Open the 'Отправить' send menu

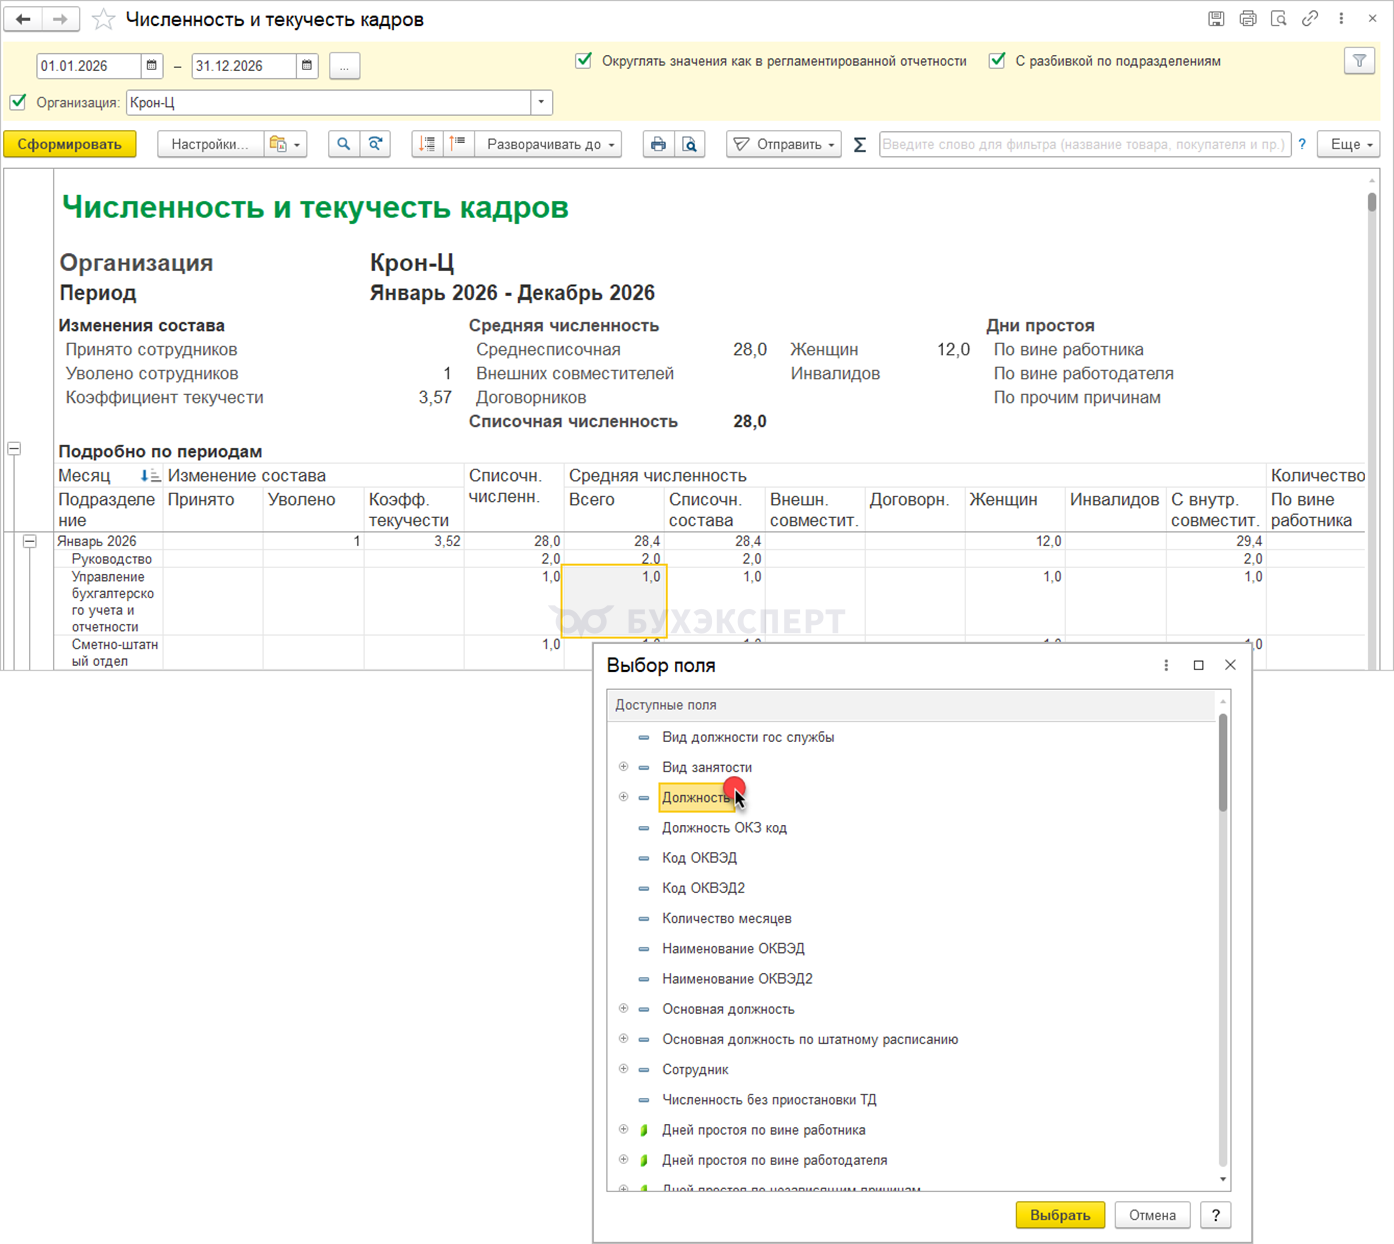coord(784,144)
